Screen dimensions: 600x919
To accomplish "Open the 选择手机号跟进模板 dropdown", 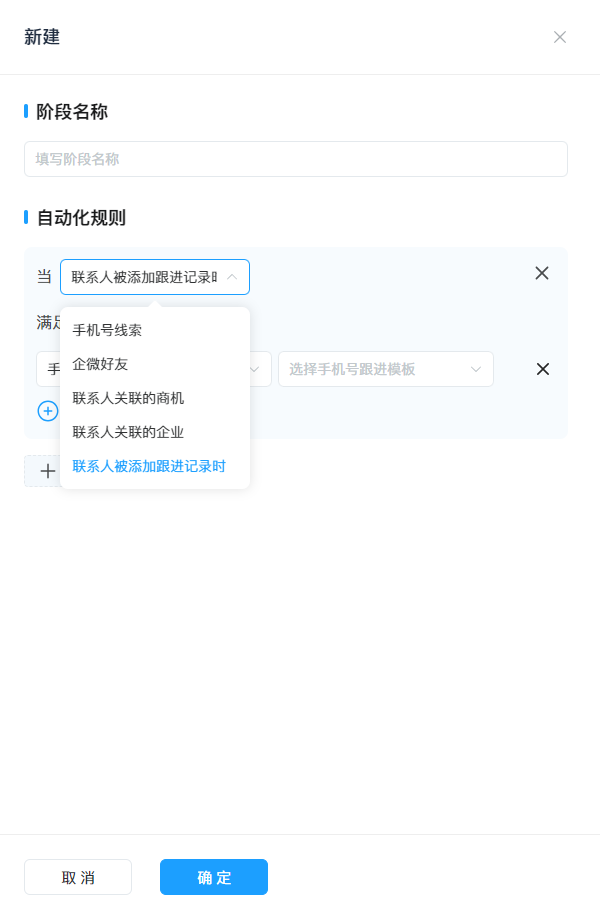I will coord(386,369).
